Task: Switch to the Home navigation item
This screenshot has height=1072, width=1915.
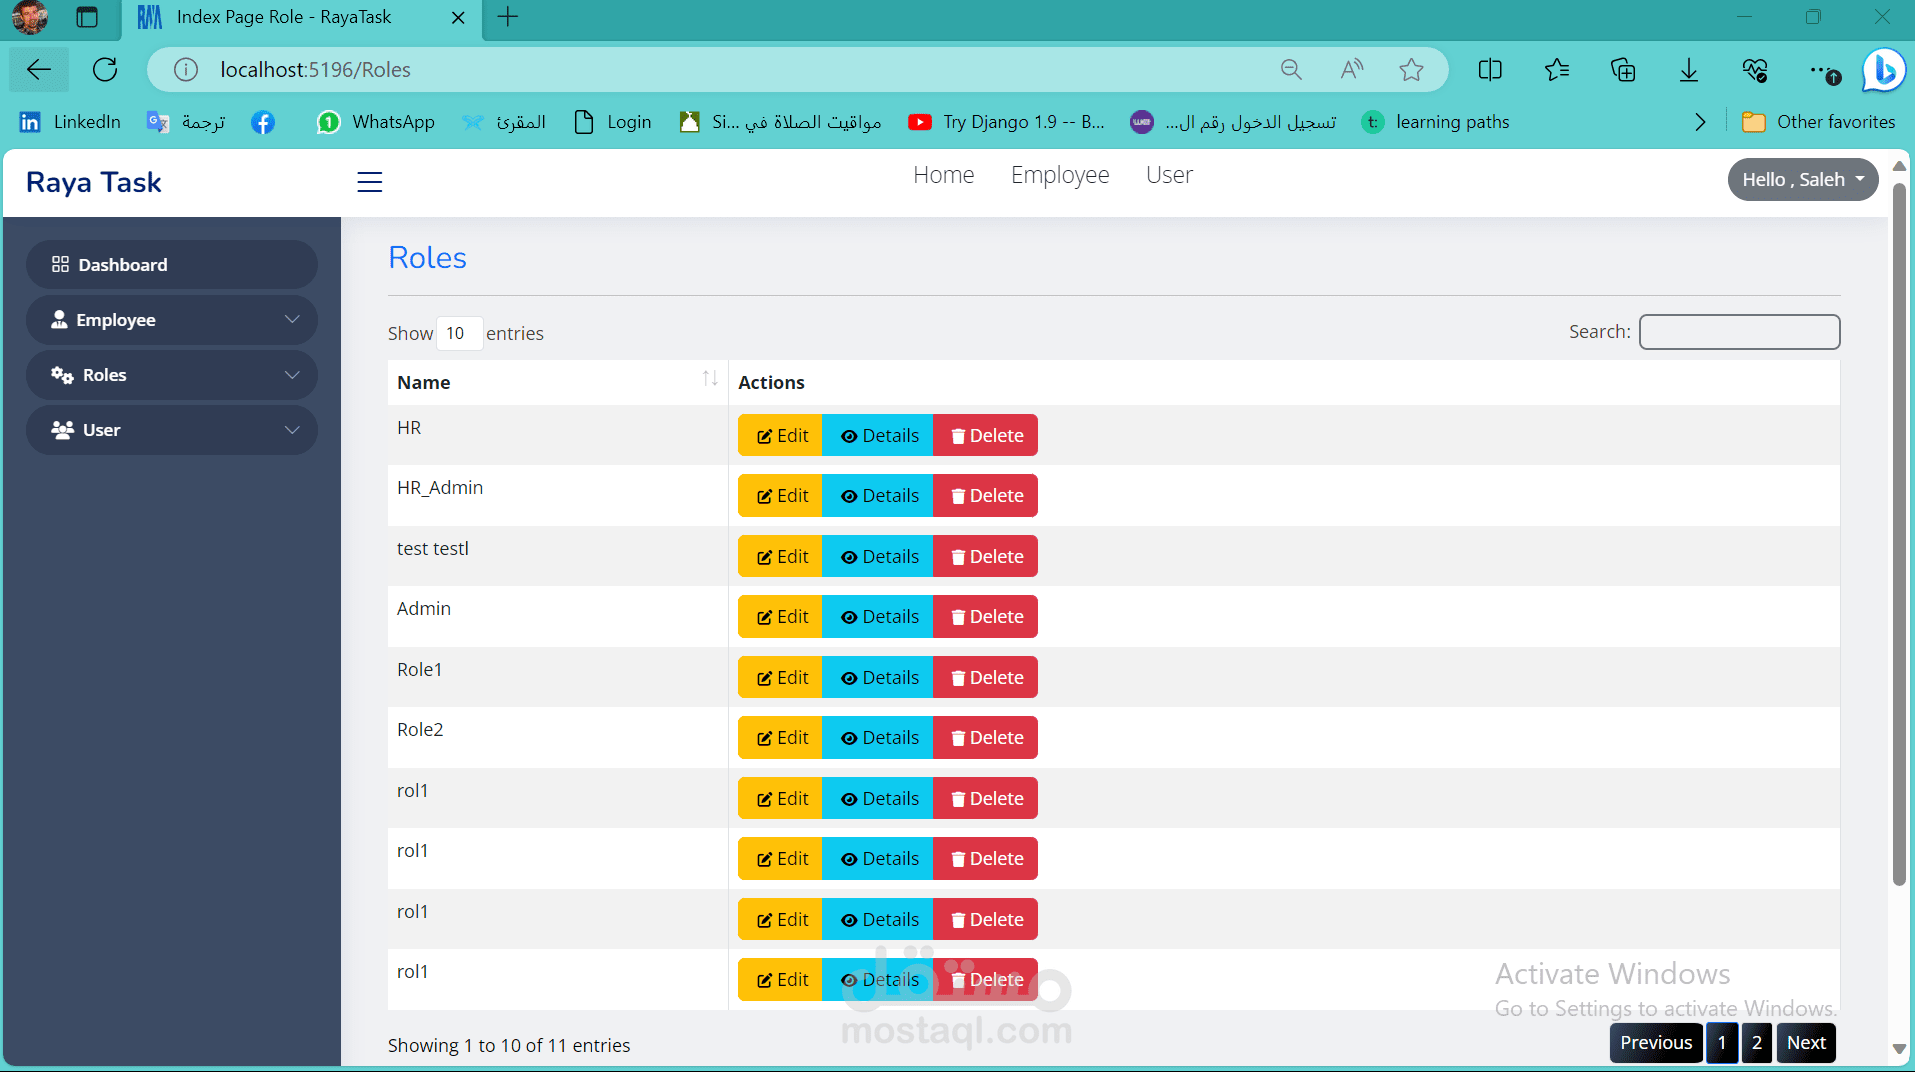Action: 943,175
